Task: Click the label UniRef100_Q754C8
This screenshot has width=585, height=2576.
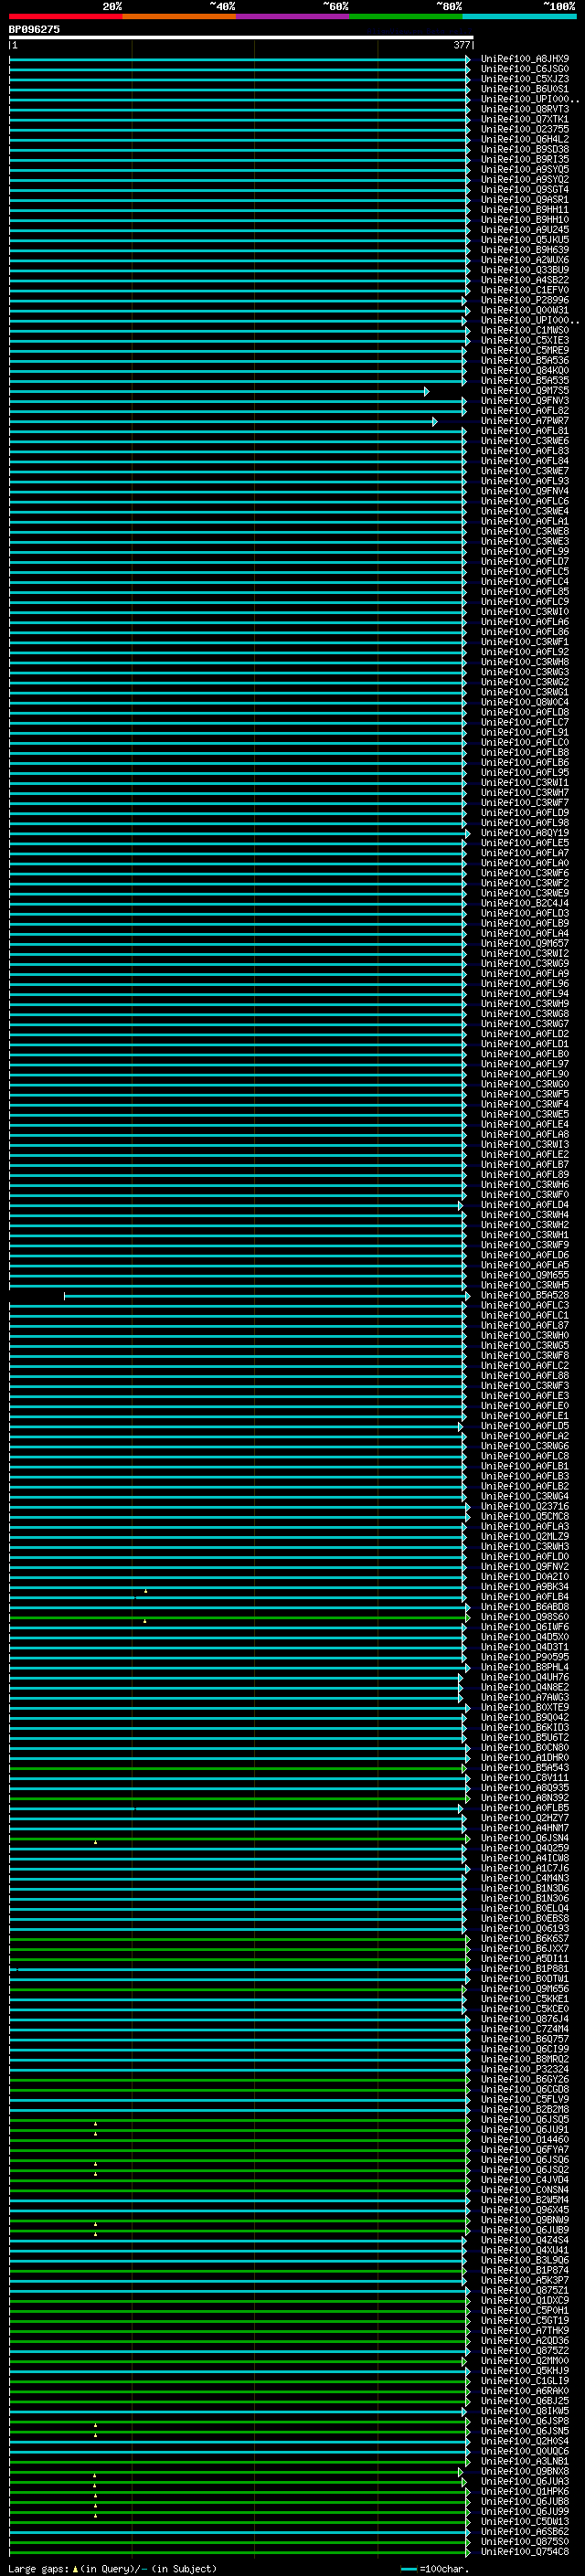Action: 525,2551
